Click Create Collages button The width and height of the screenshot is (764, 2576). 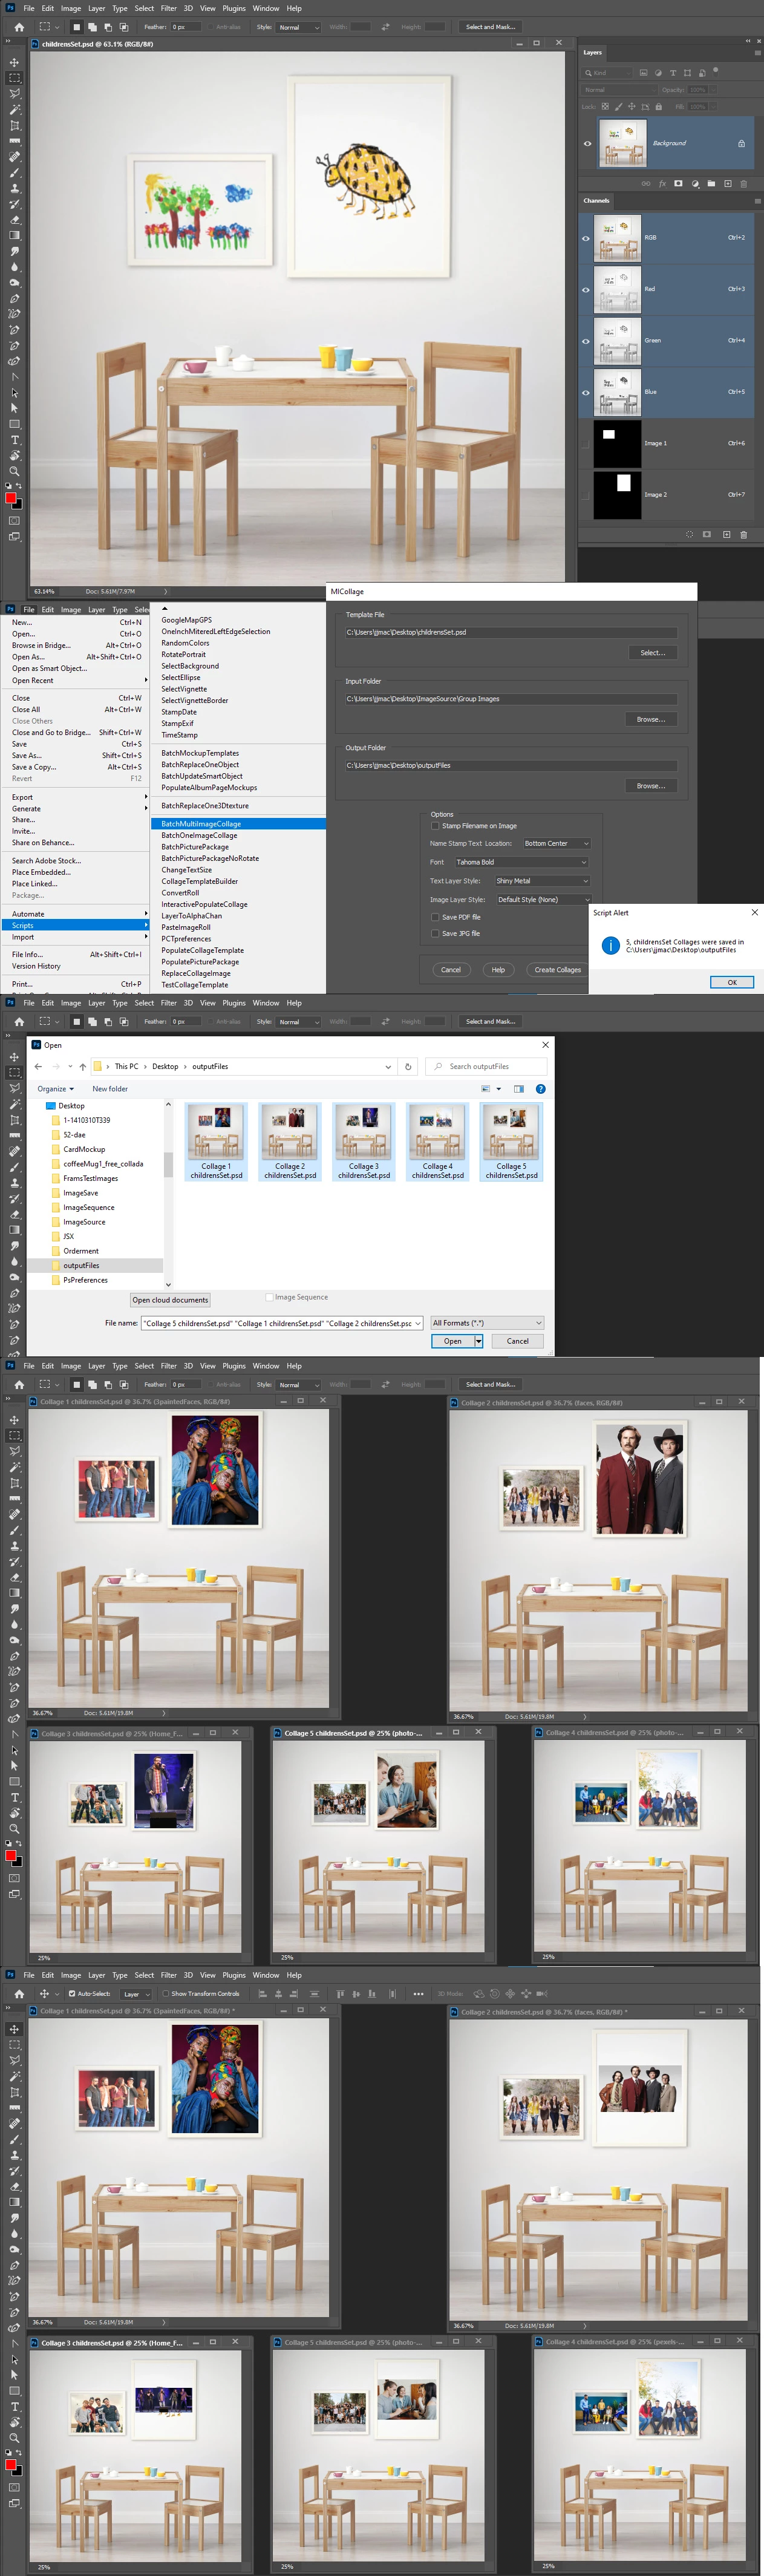pos(557,970)
